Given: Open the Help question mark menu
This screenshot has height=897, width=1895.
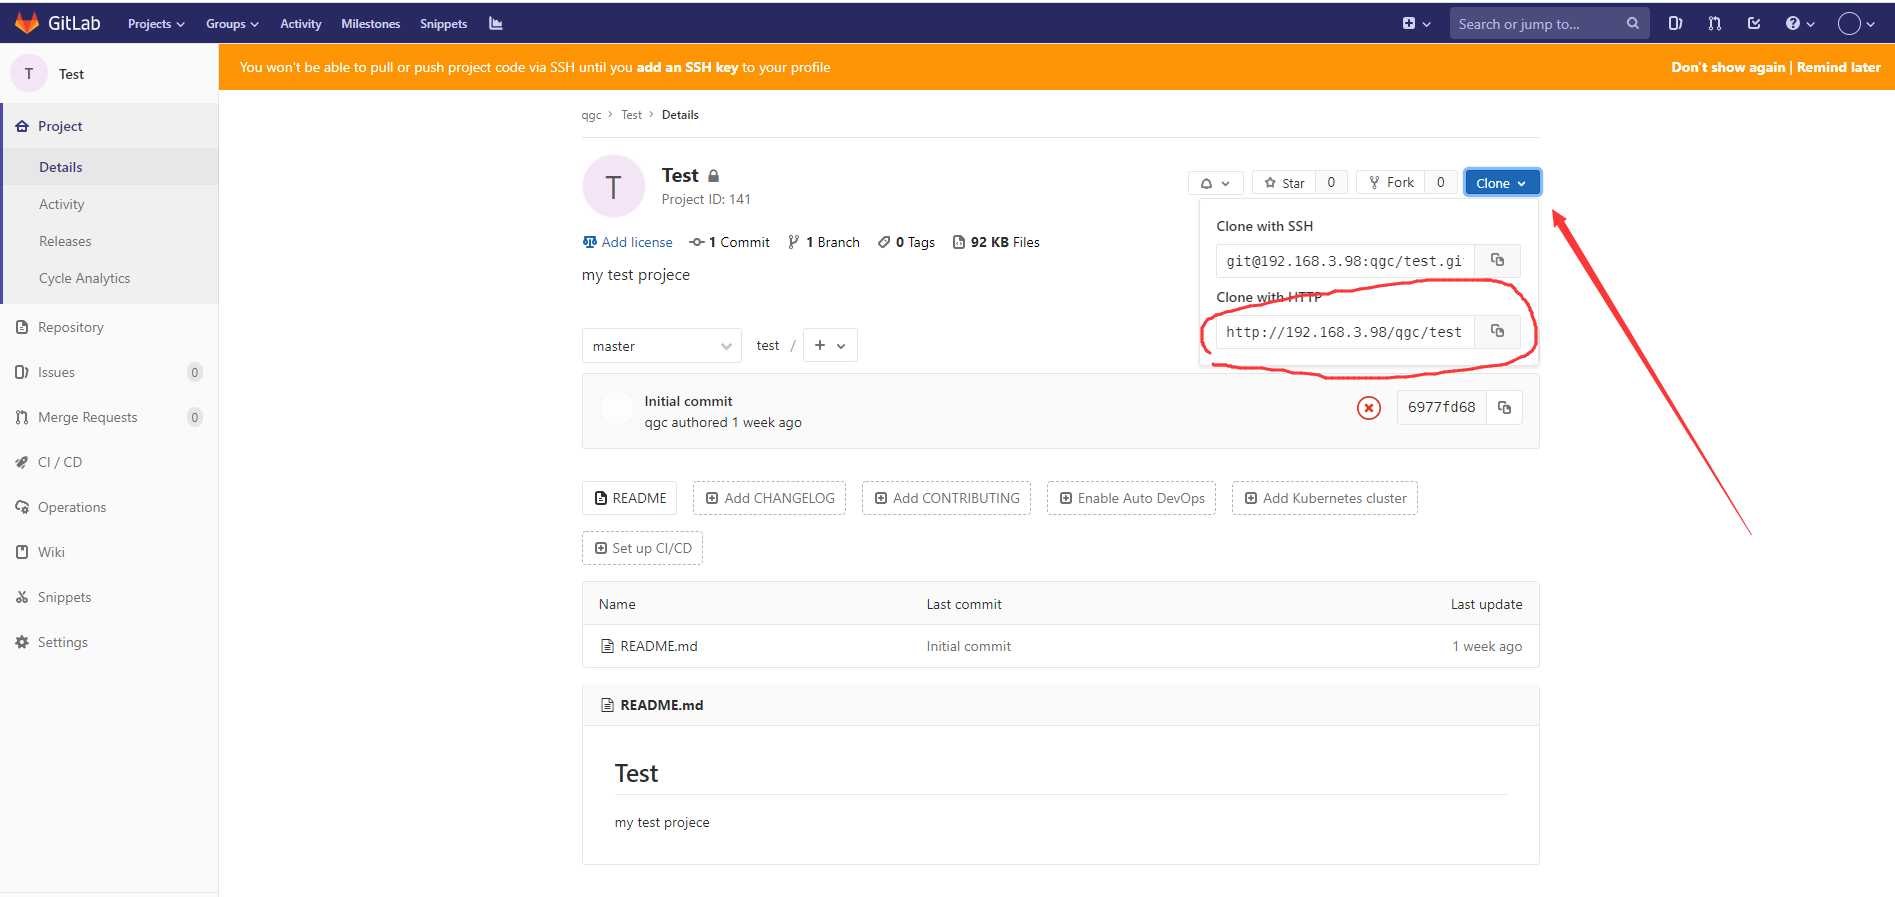Looking at the screenshot, I should (1800, 23).
